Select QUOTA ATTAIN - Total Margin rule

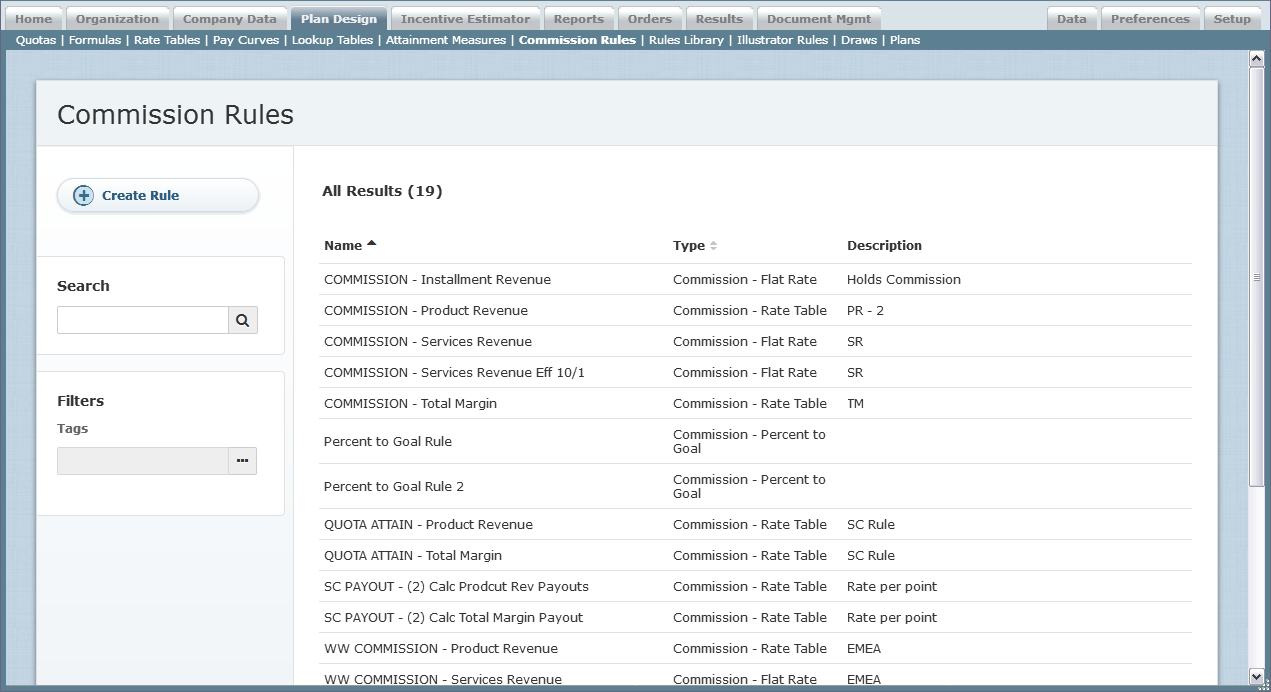tap(412, 556)
